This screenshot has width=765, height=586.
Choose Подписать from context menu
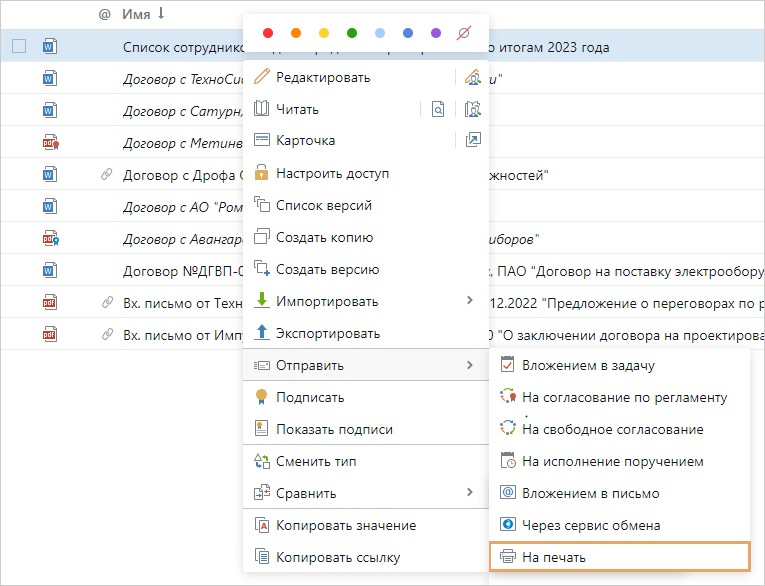pos(310,397)
